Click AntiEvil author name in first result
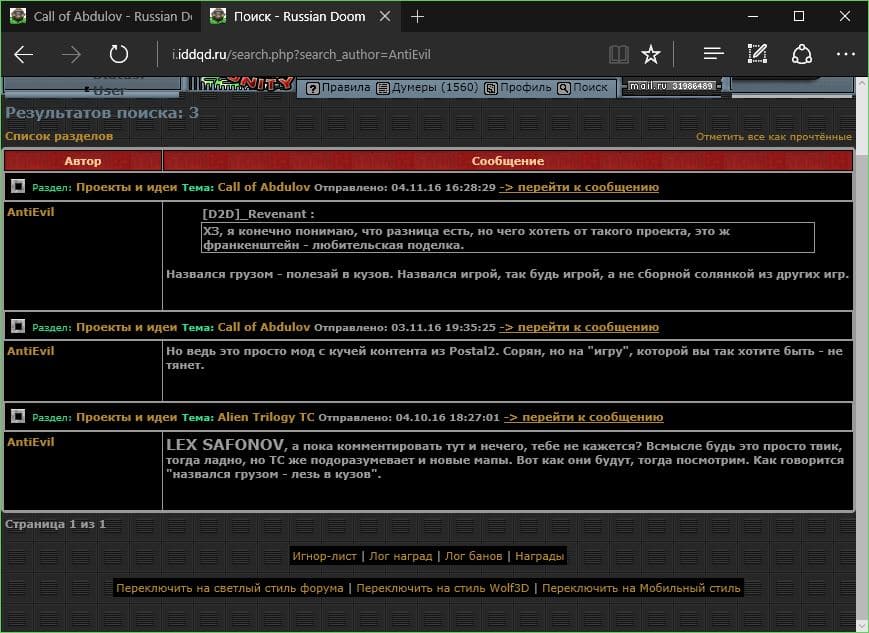 click(30, 212)
